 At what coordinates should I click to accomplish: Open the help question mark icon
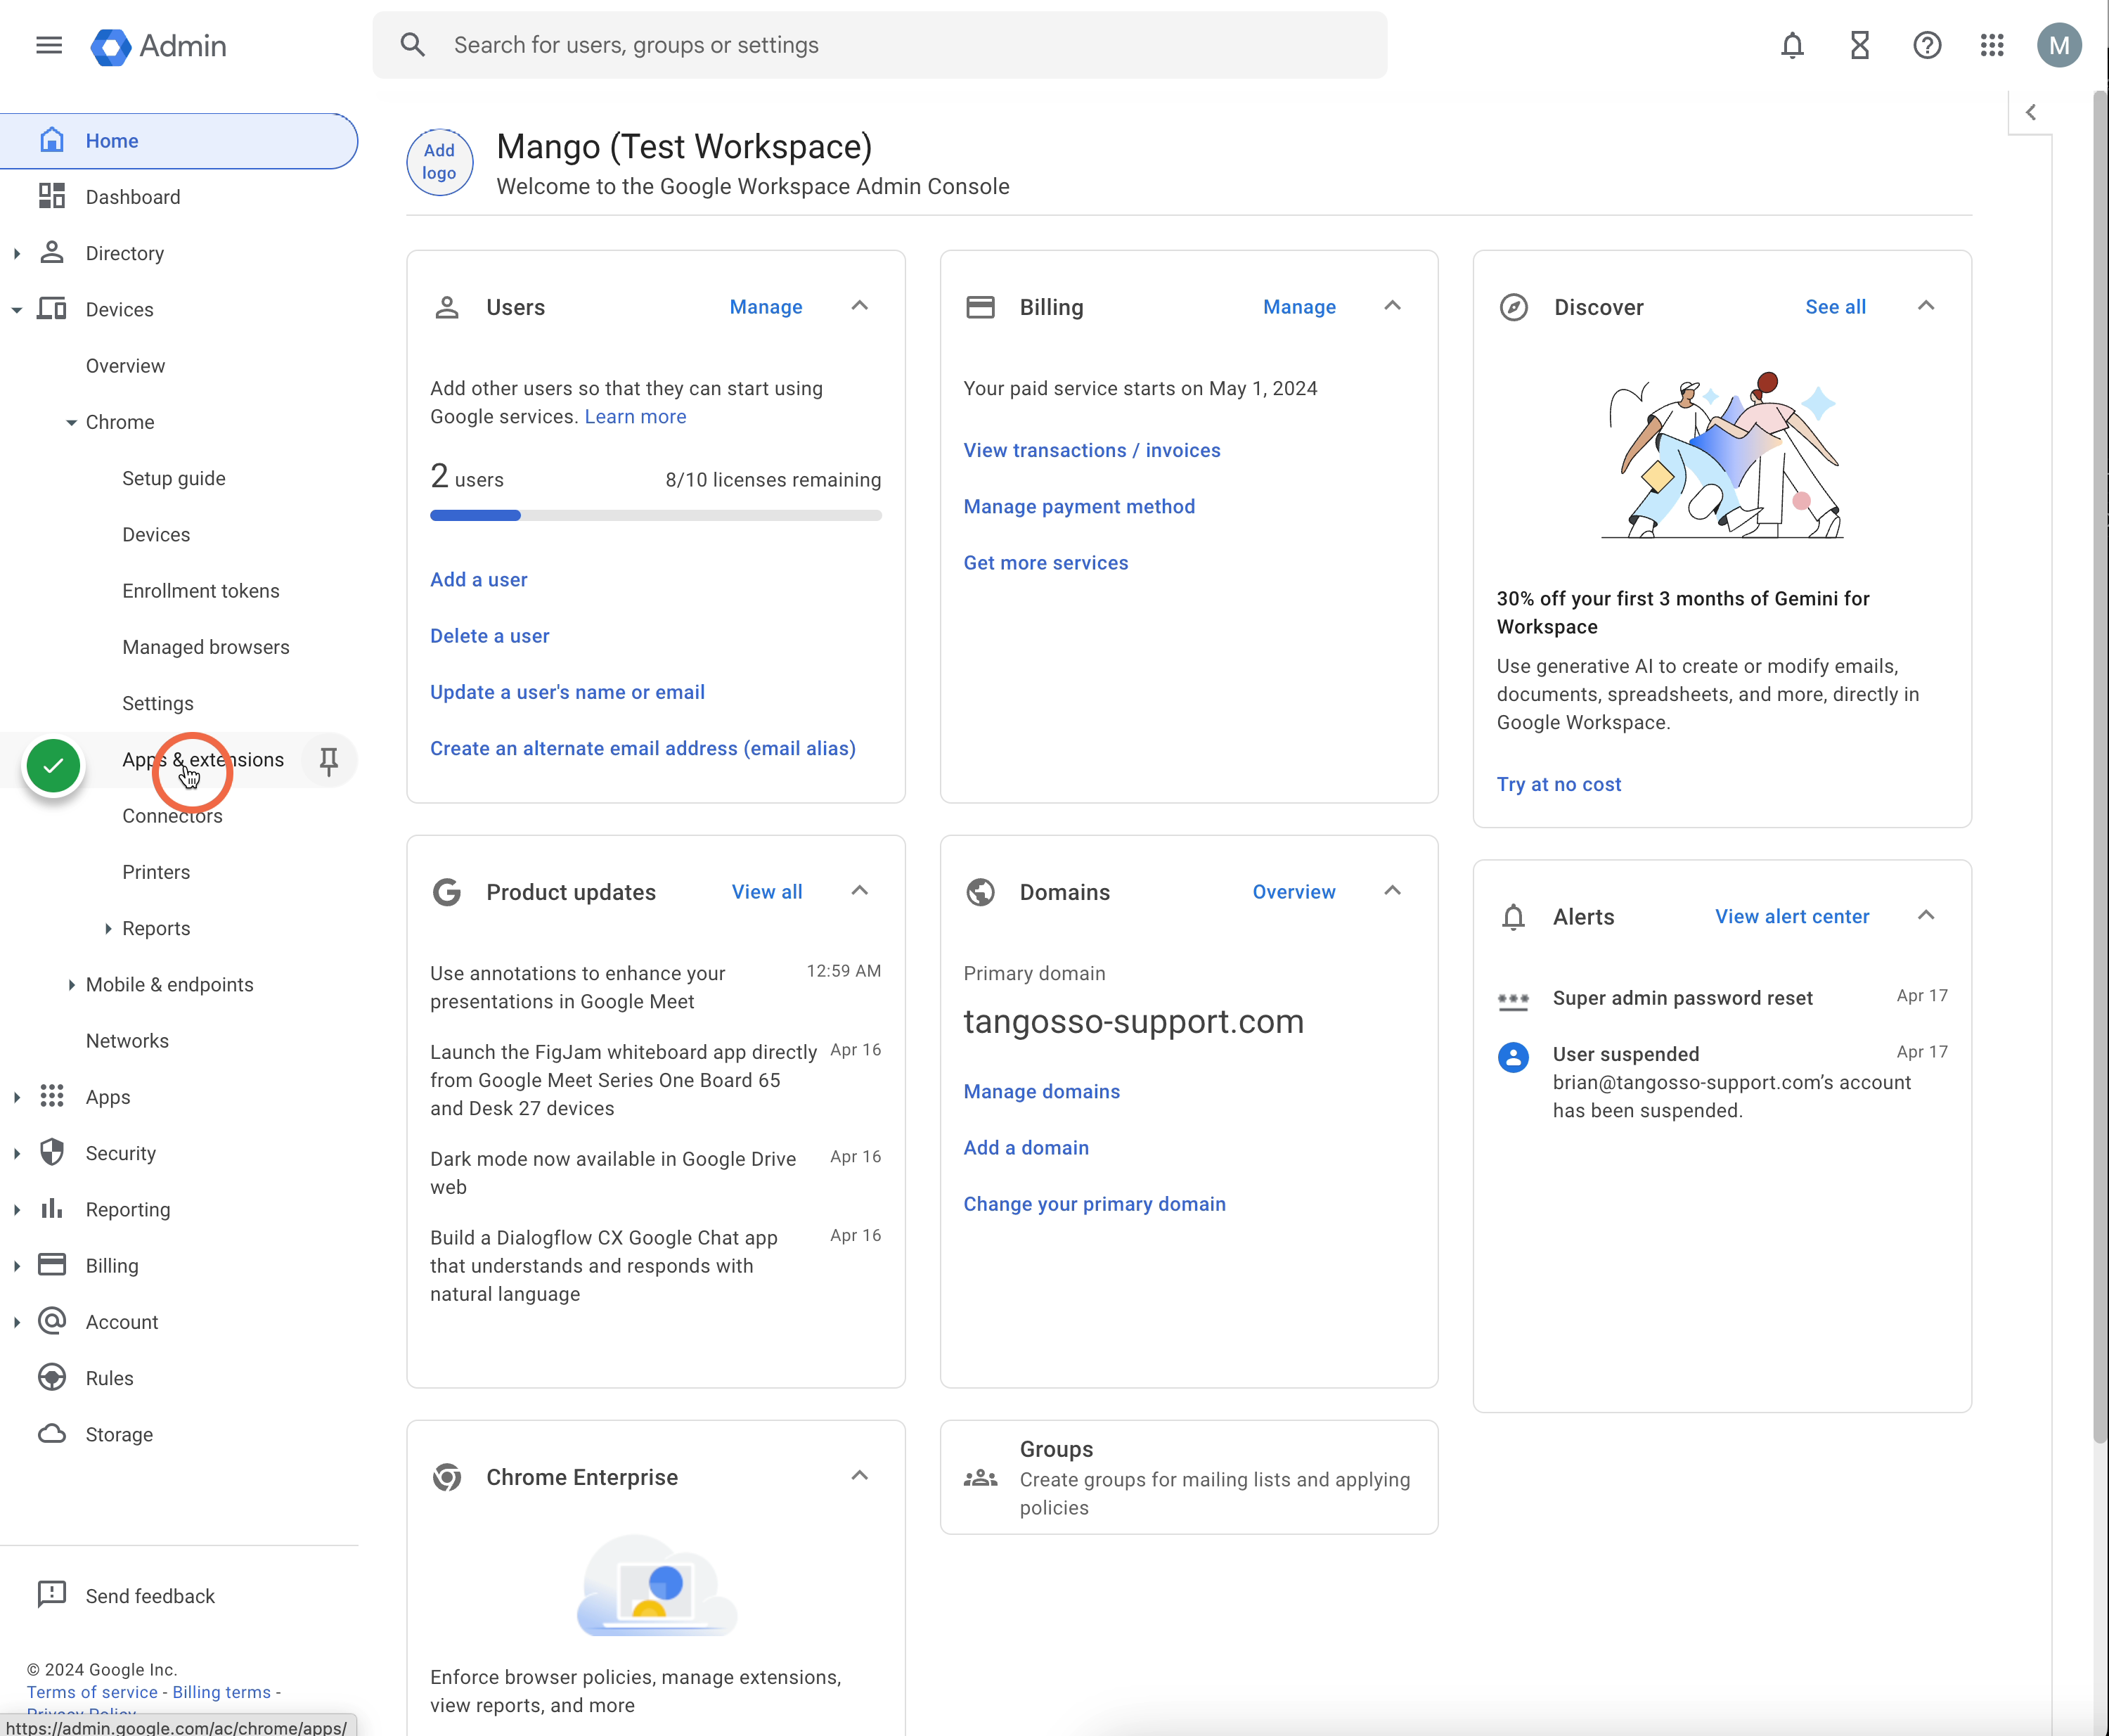pos(1926,45)
